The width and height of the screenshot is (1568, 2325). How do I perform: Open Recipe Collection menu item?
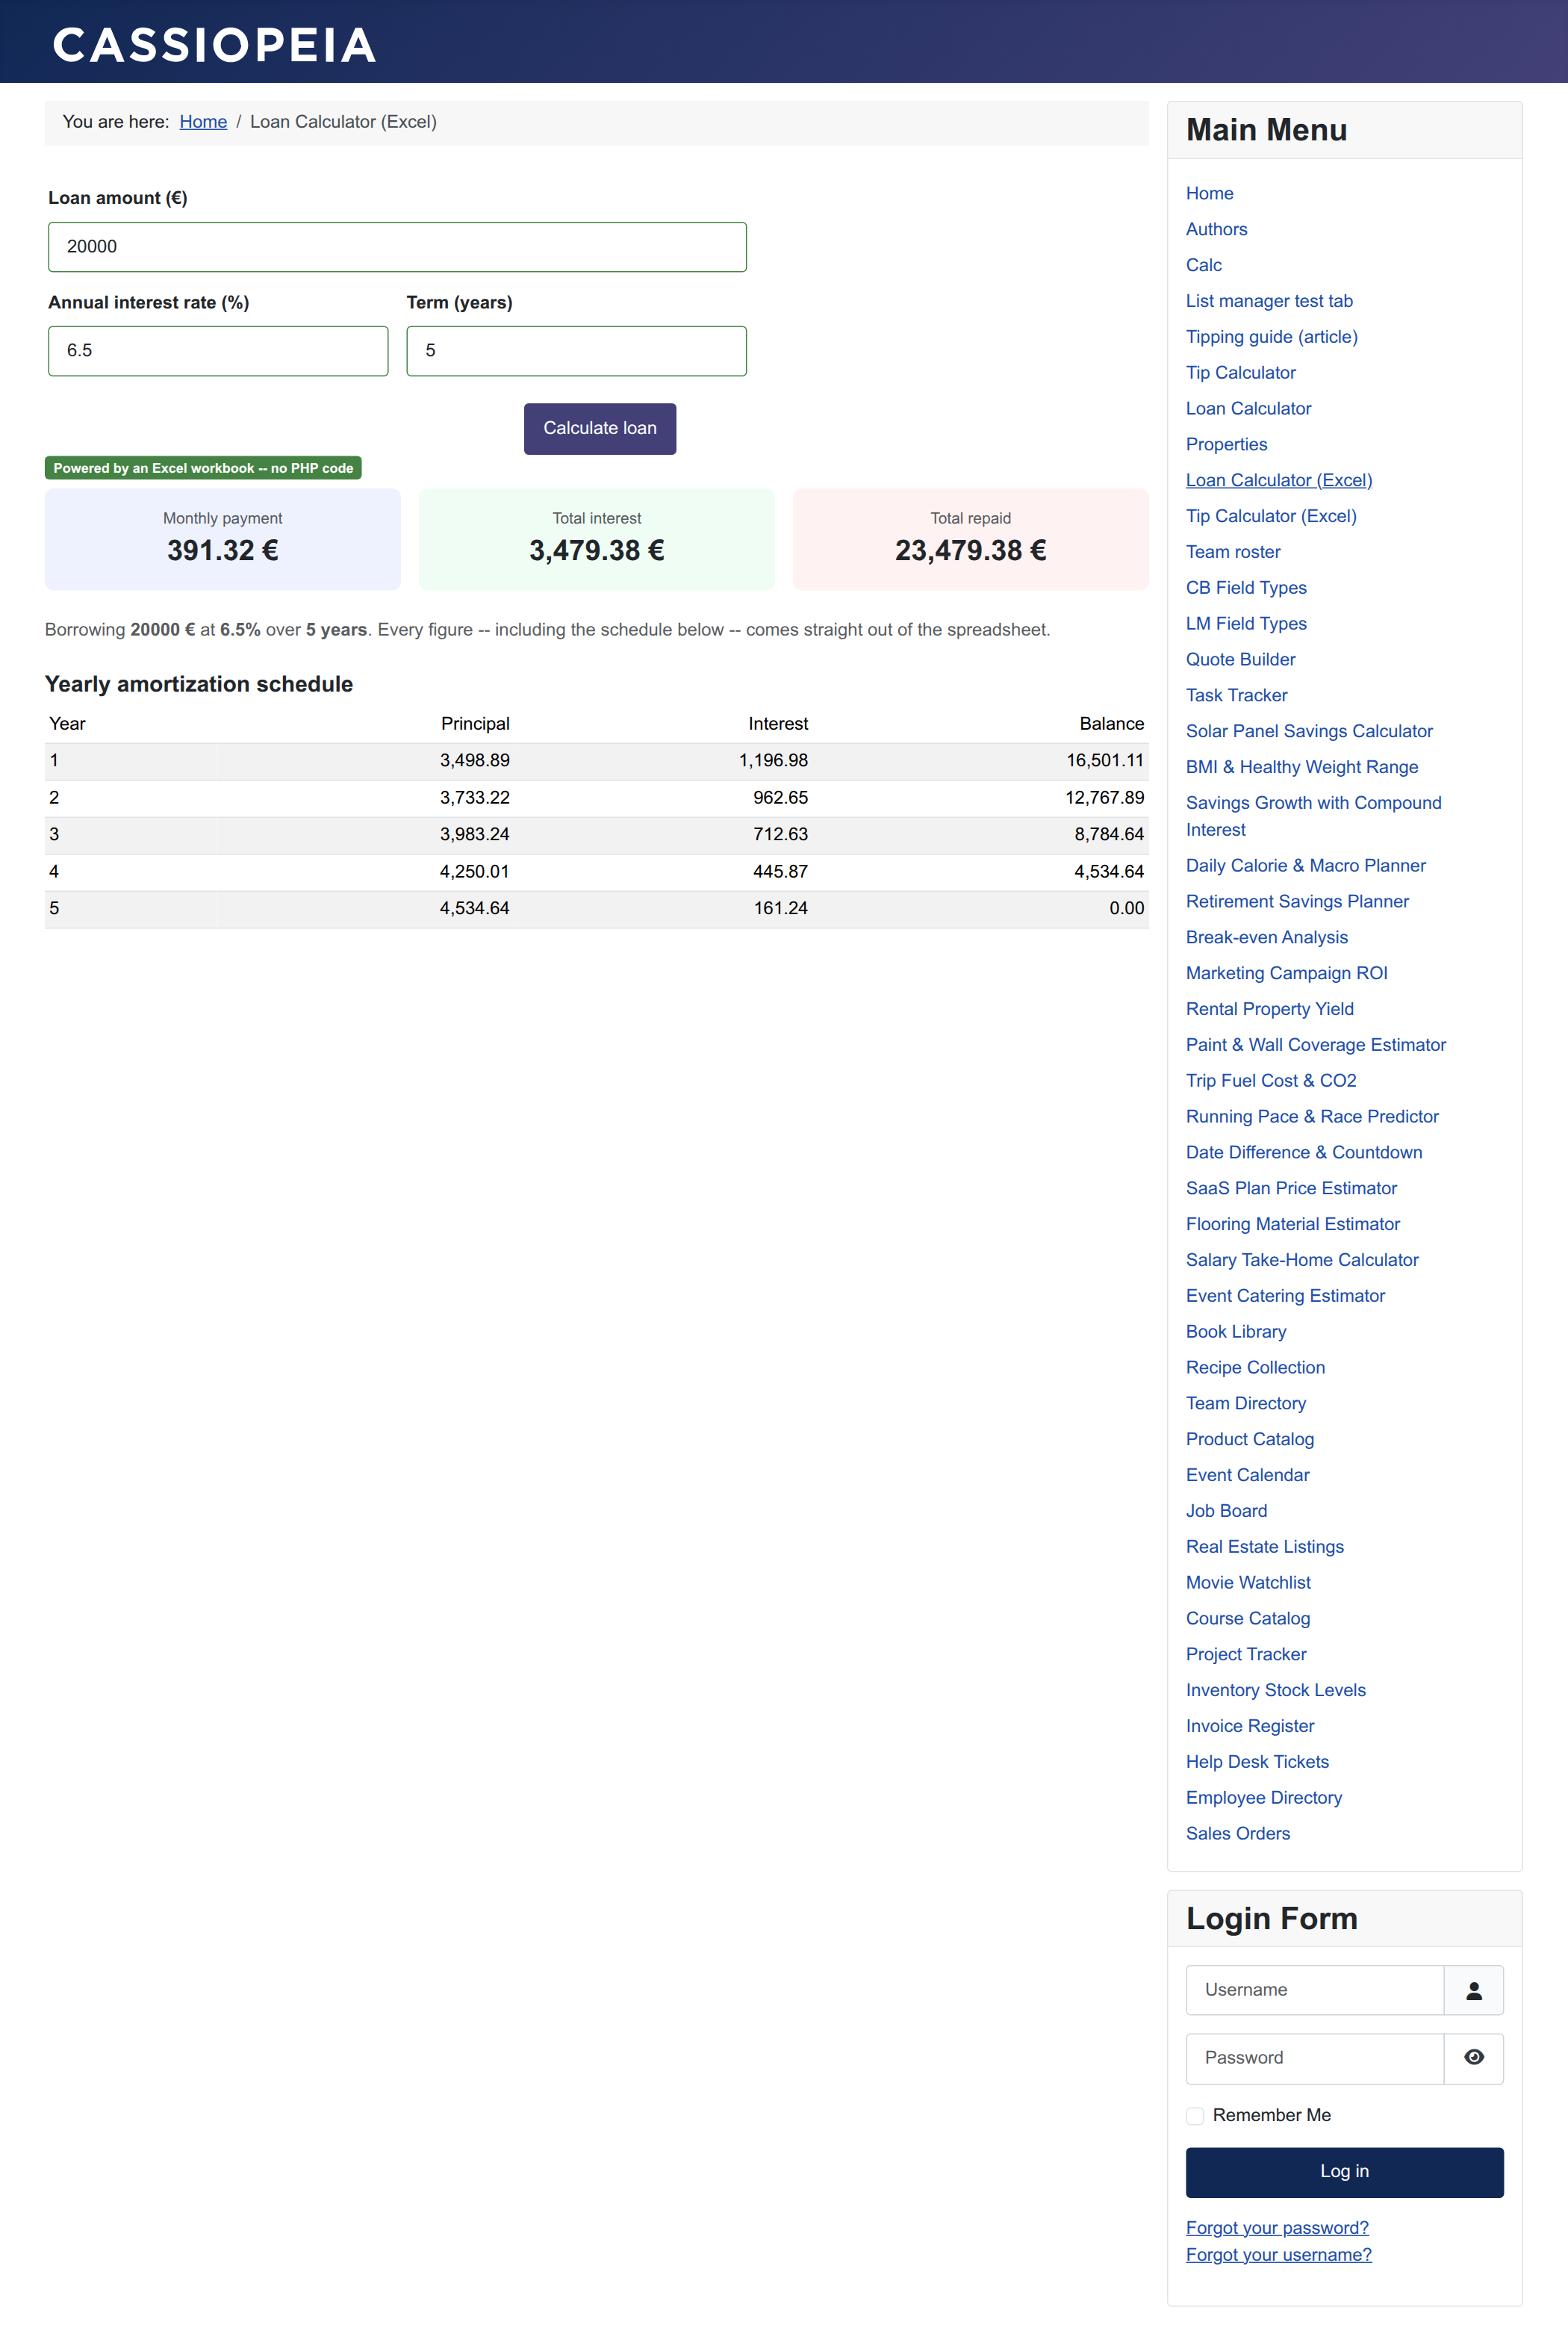1255,1368
